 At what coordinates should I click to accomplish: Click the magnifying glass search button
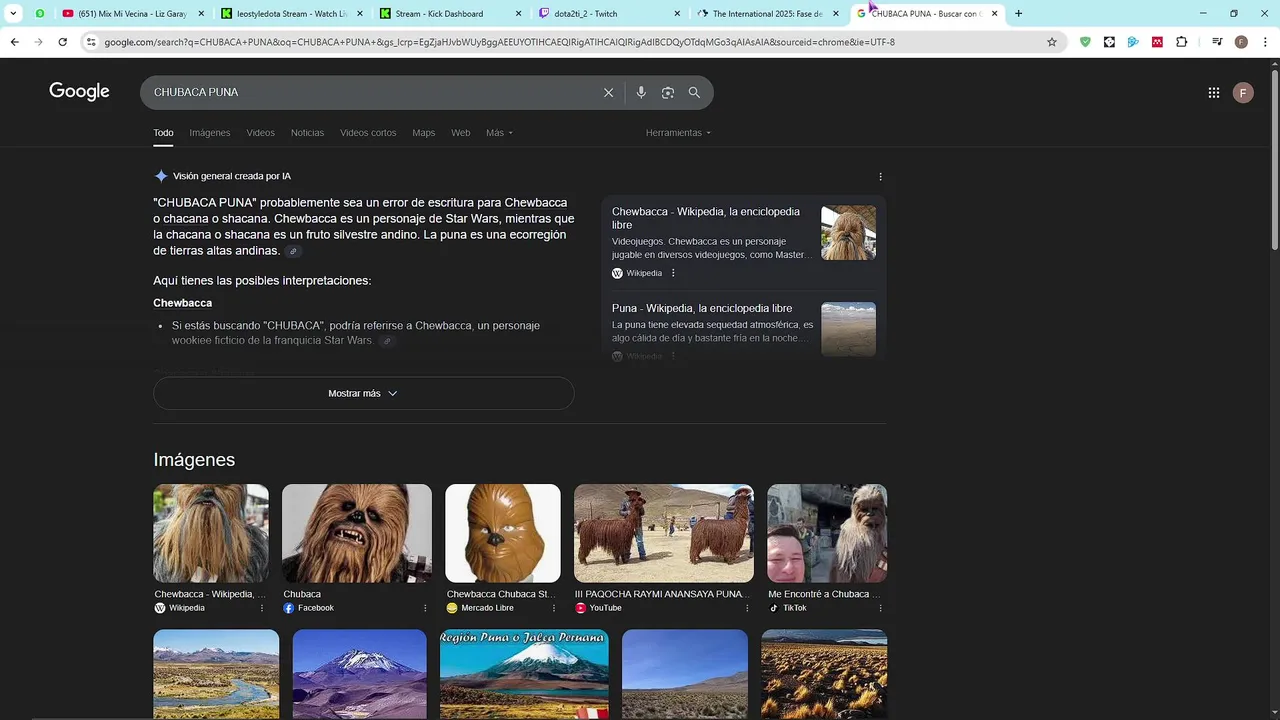point(694,92)
